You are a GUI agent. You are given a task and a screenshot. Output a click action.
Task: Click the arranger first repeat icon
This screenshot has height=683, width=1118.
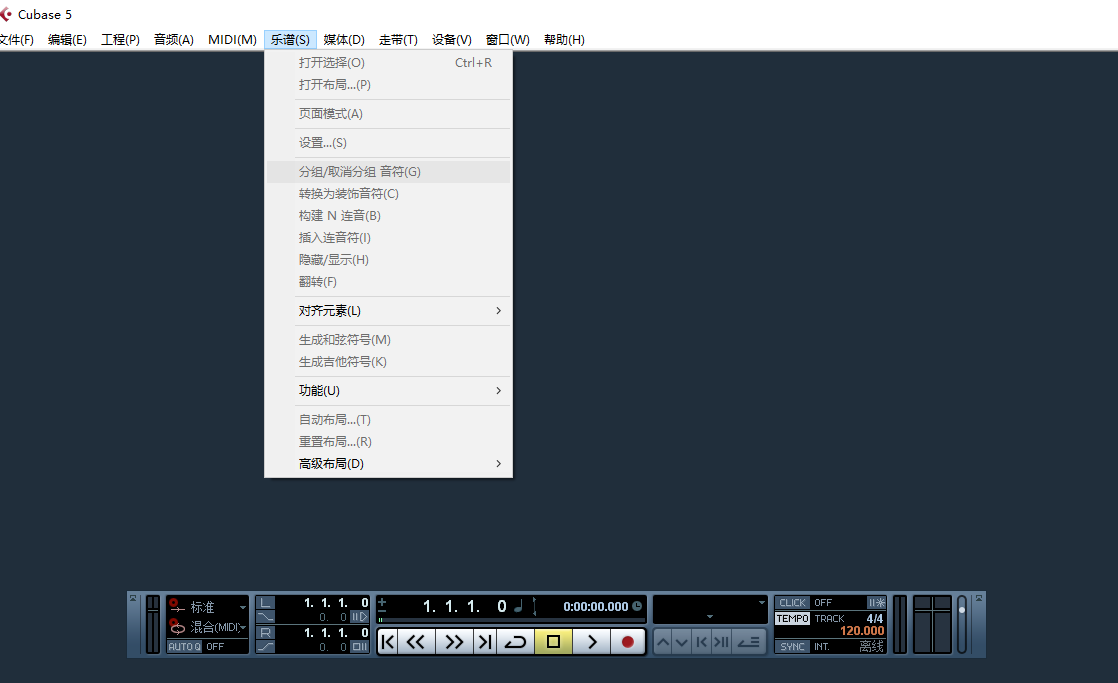click(x=702, y=642)
